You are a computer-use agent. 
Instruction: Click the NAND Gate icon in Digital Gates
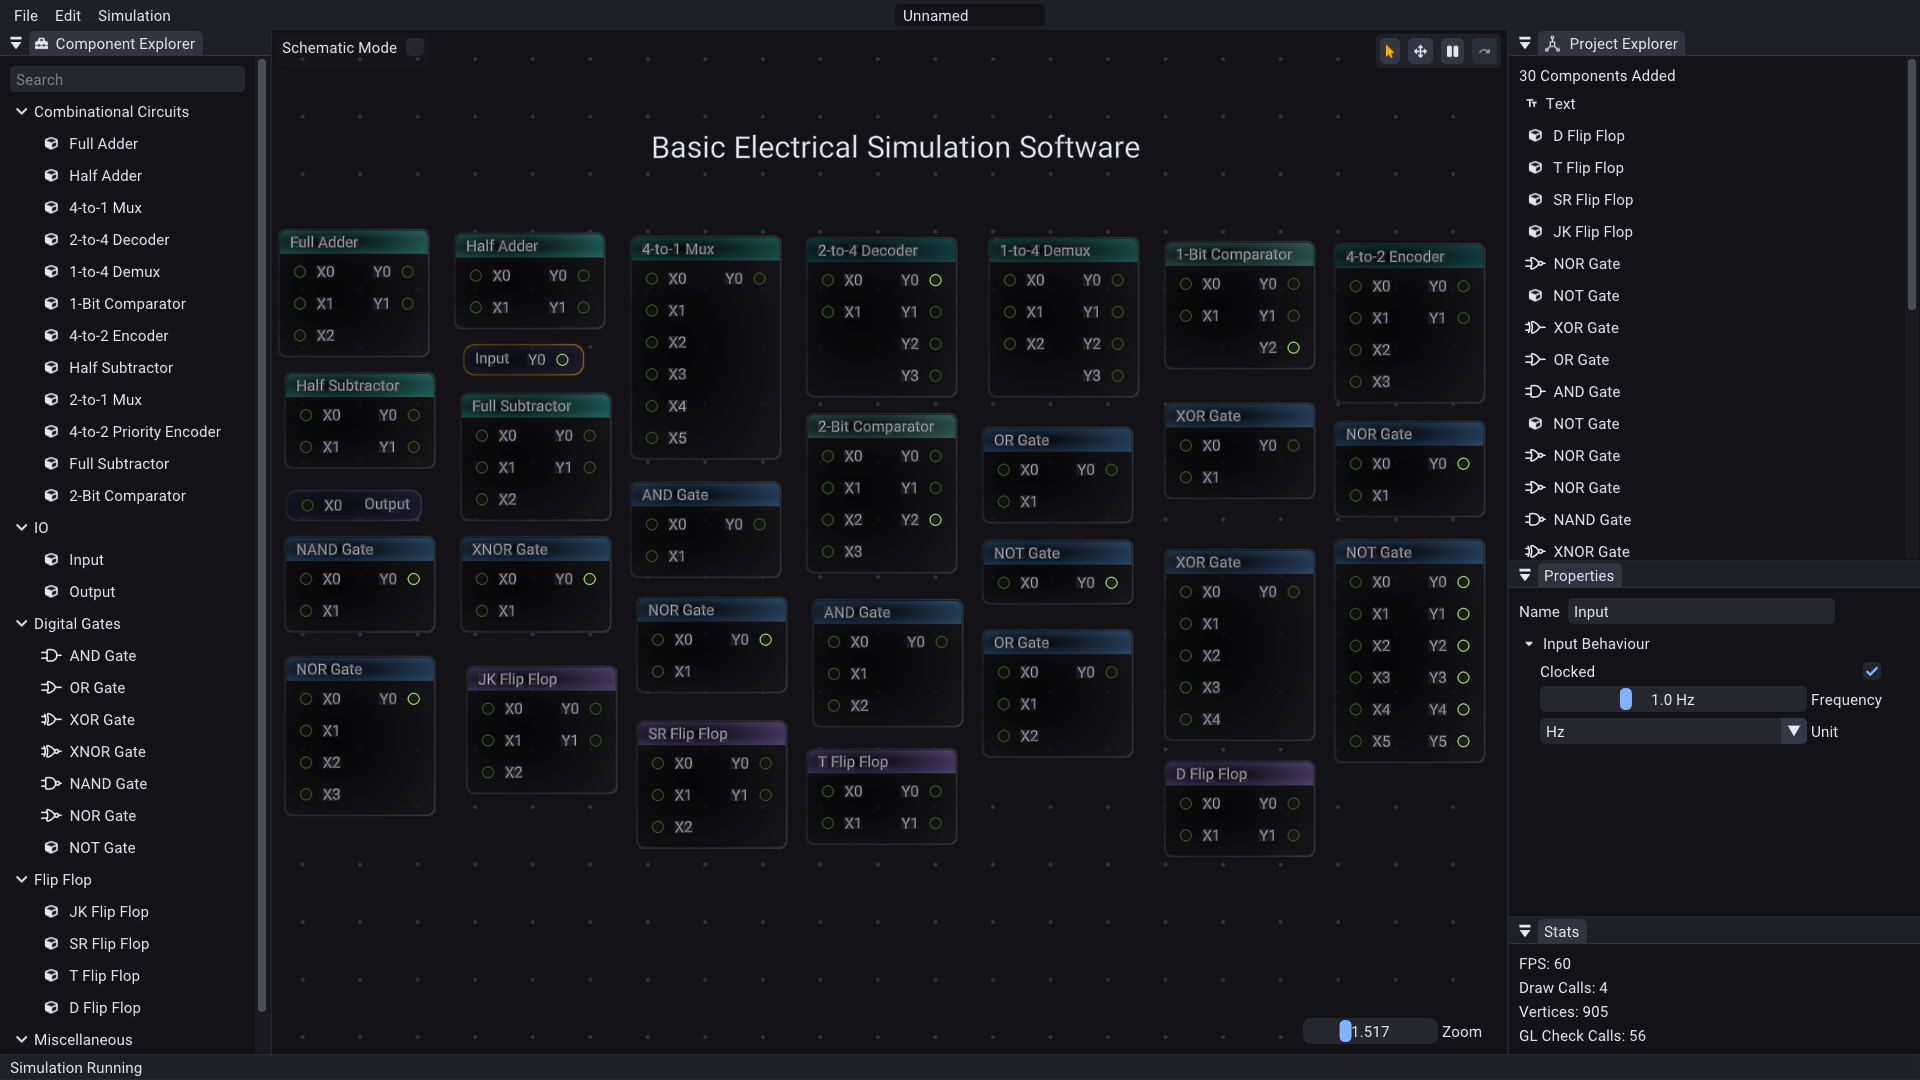click(x=50, y=784)
